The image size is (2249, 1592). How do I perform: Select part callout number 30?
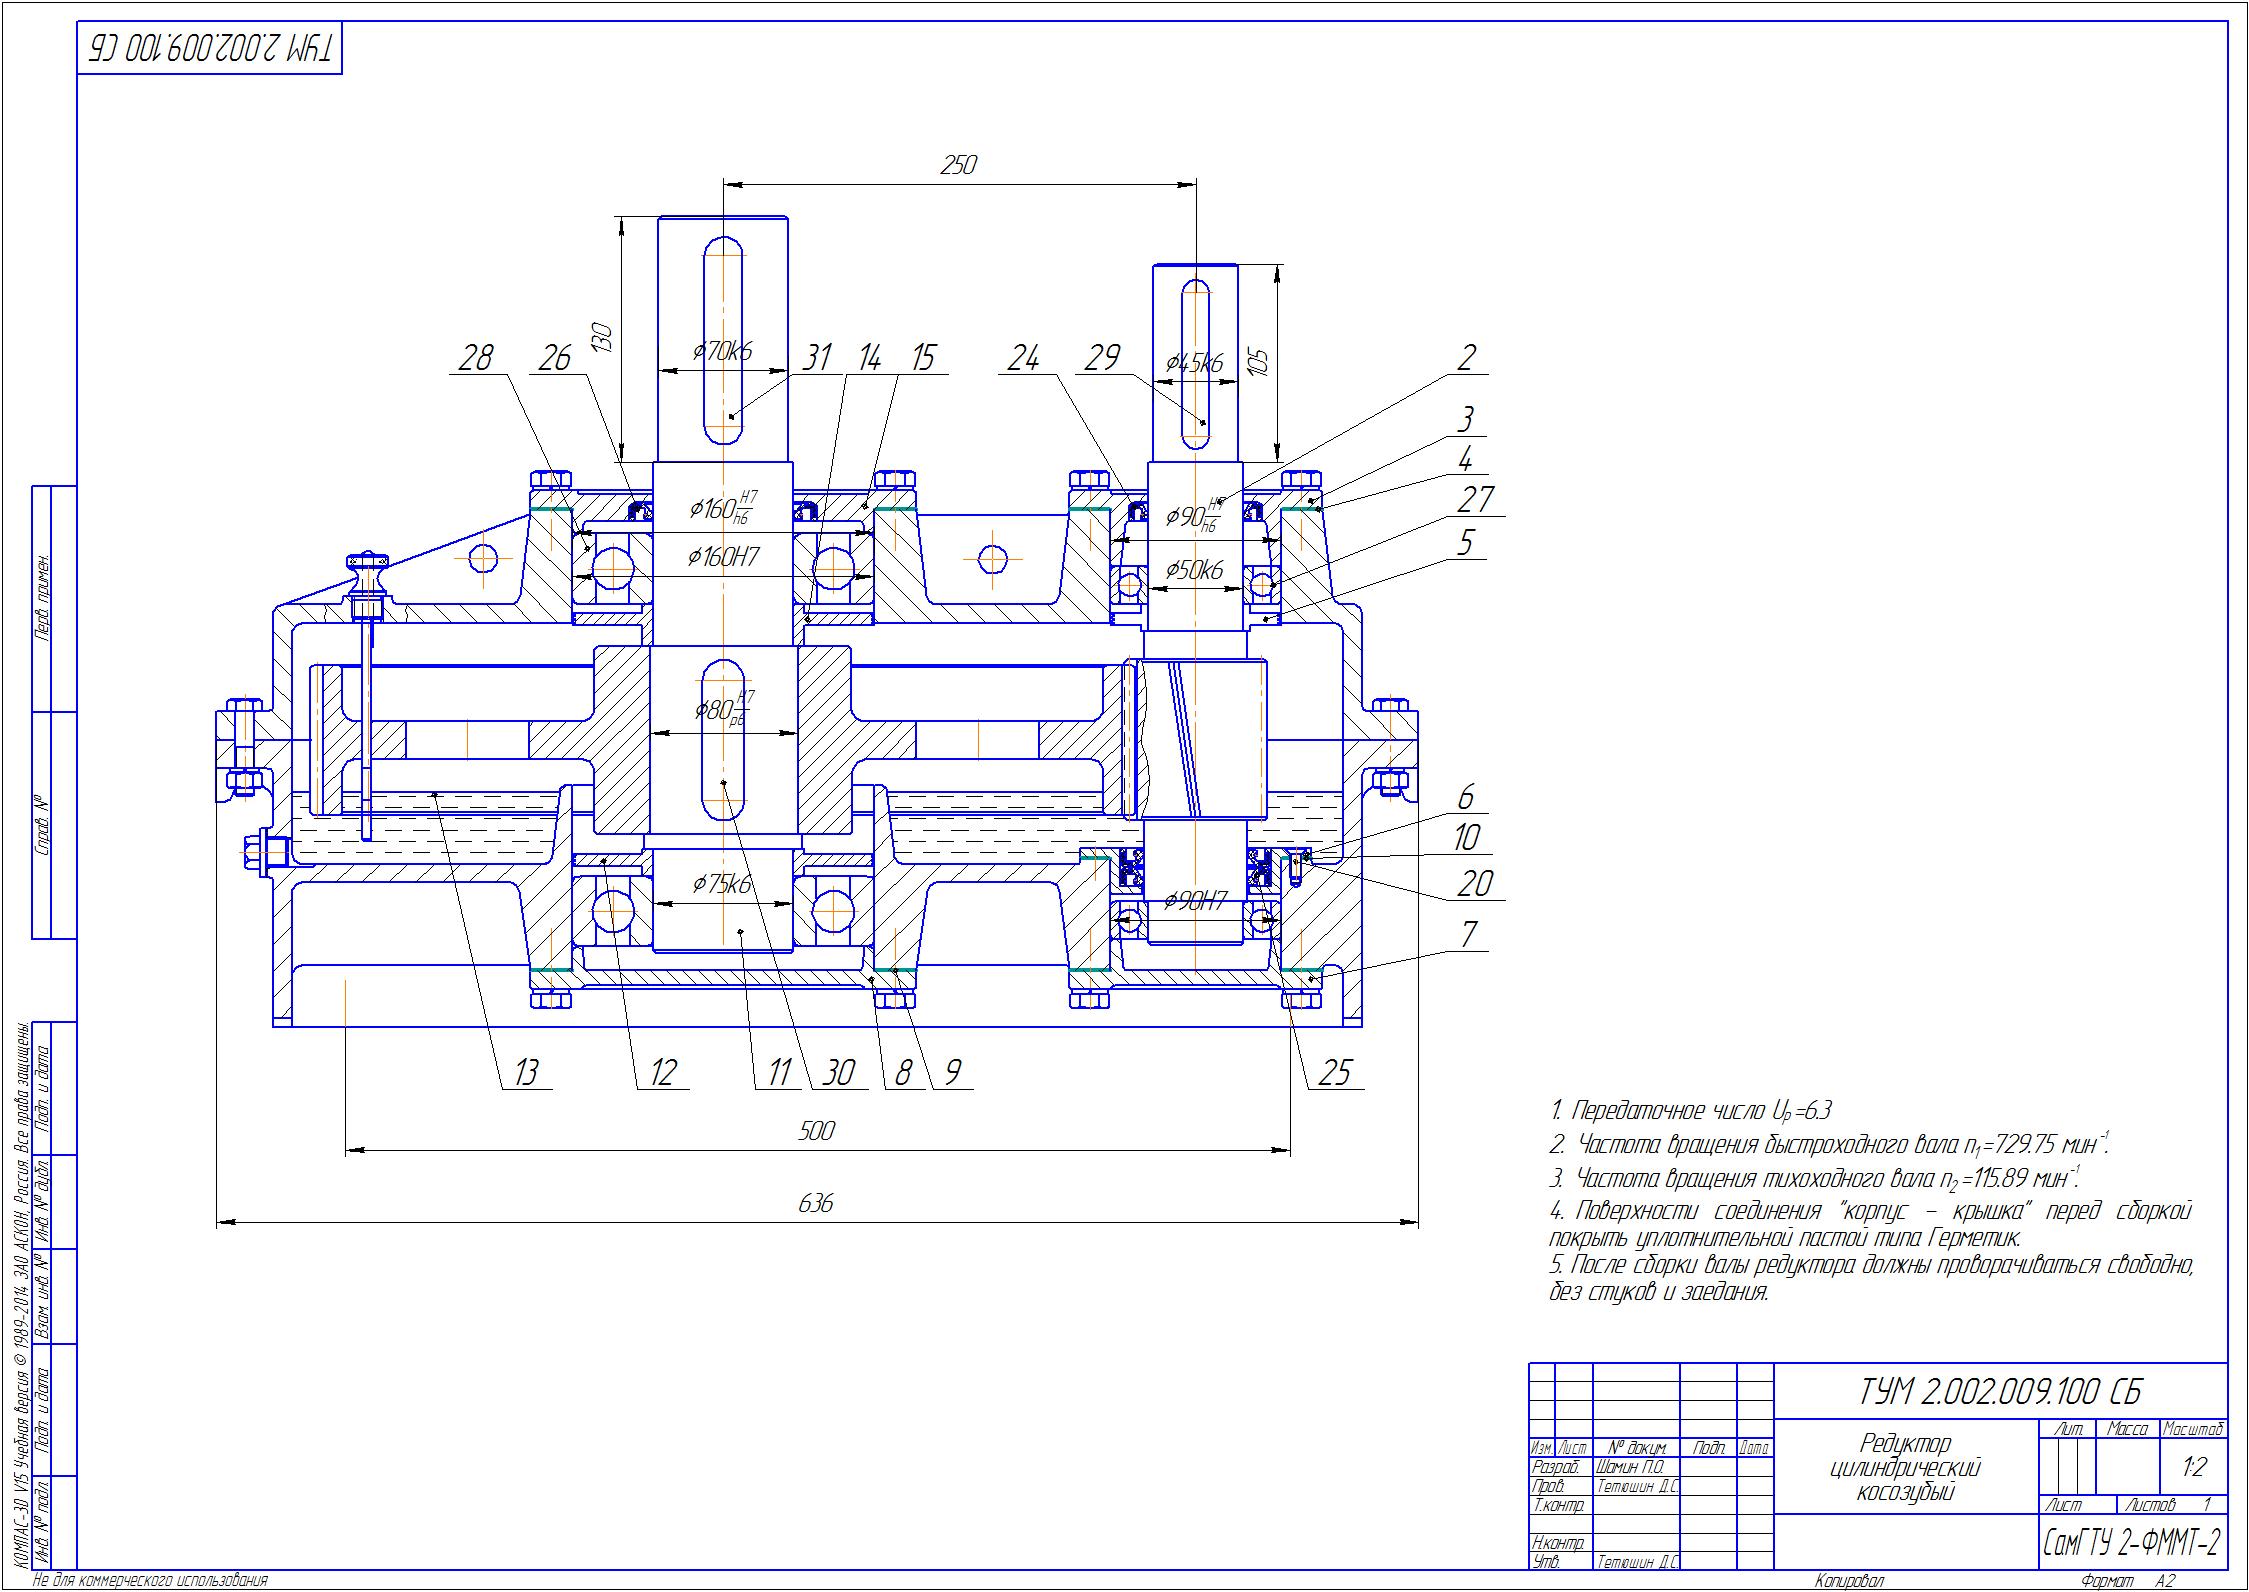[837, 1073]
